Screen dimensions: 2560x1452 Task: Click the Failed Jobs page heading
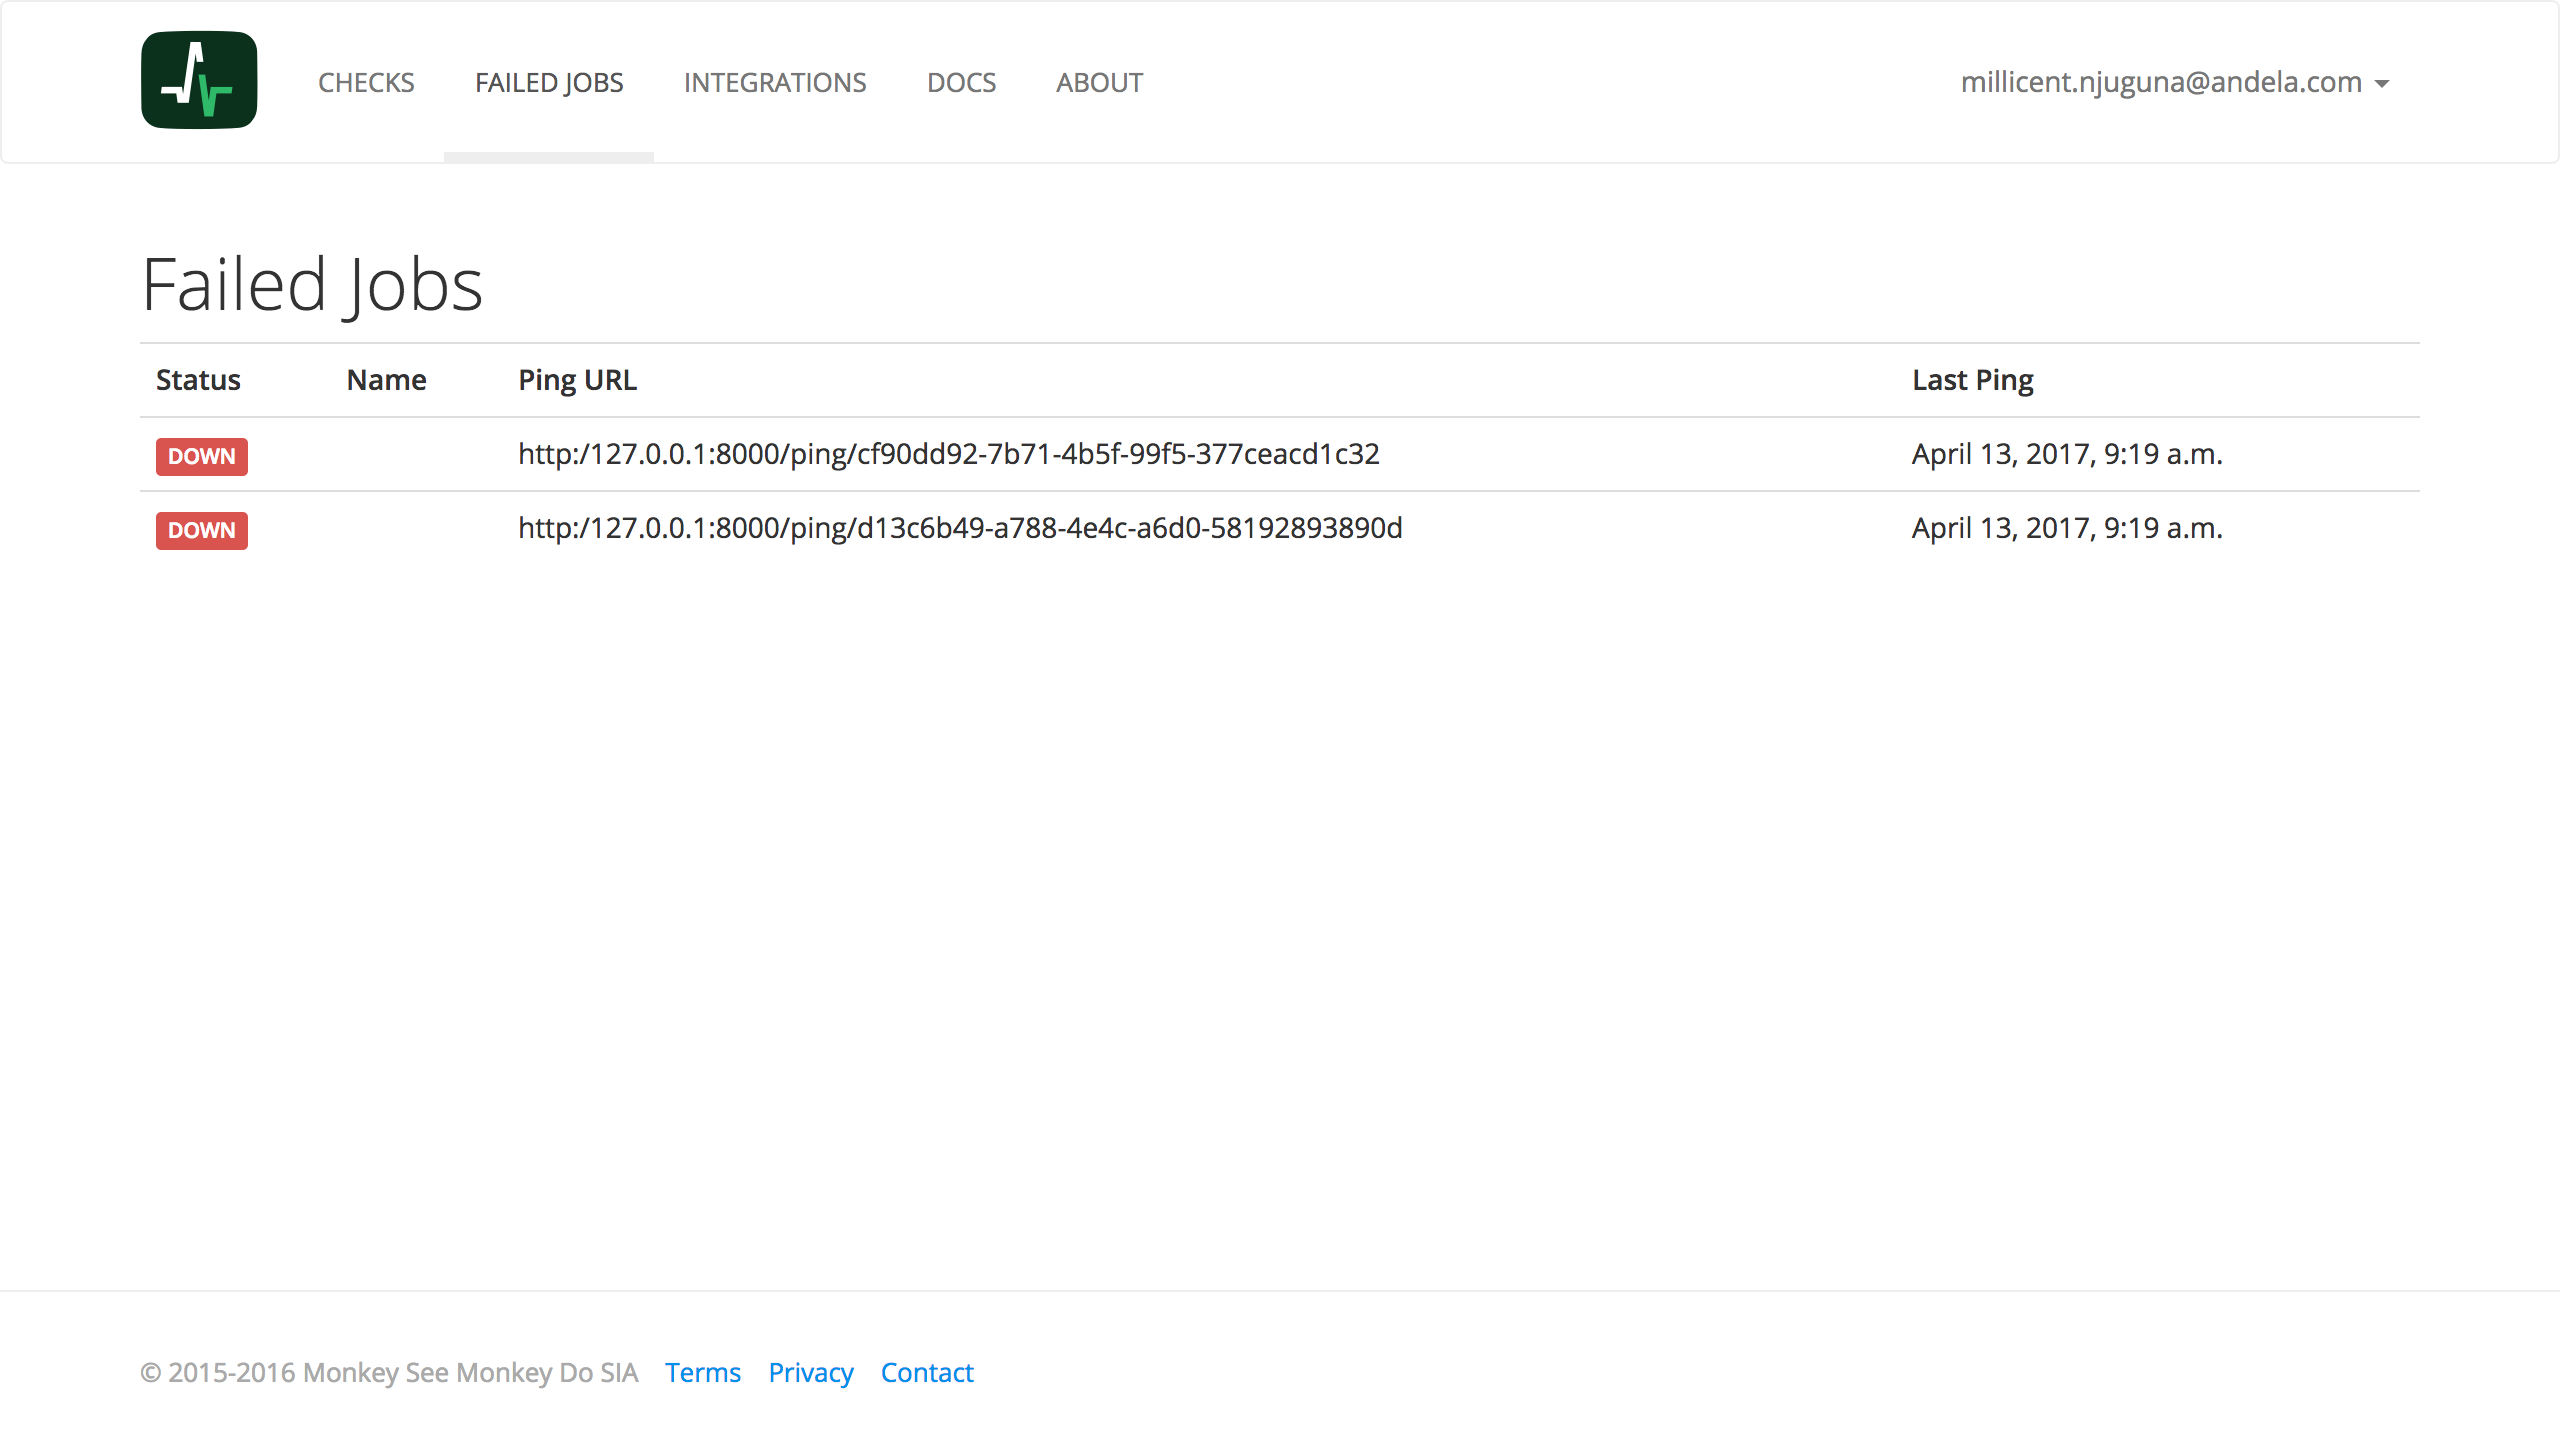(x=312, y=285)
